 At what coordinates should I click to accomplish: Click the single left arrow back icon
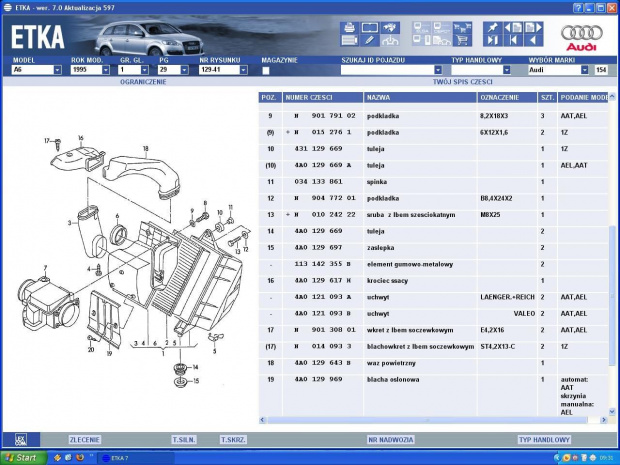click(533, 40)
